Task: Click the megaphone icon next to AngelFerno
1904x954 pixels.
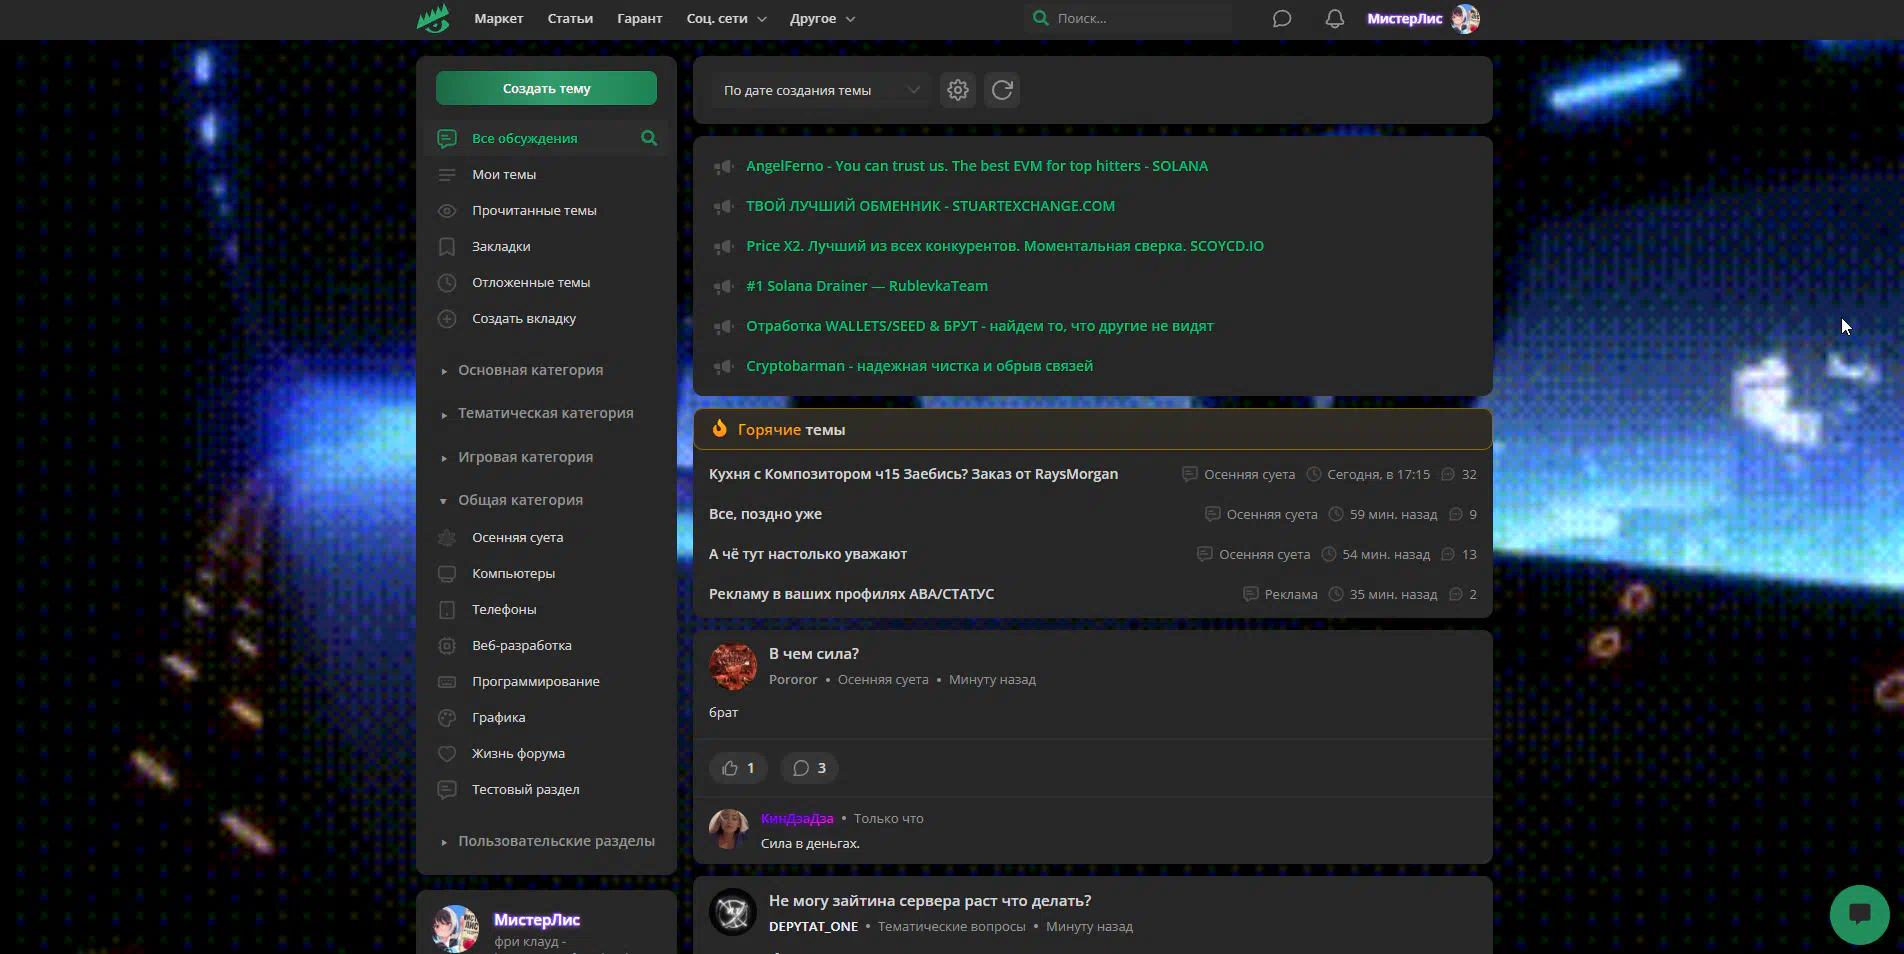Action: point(723,167)
